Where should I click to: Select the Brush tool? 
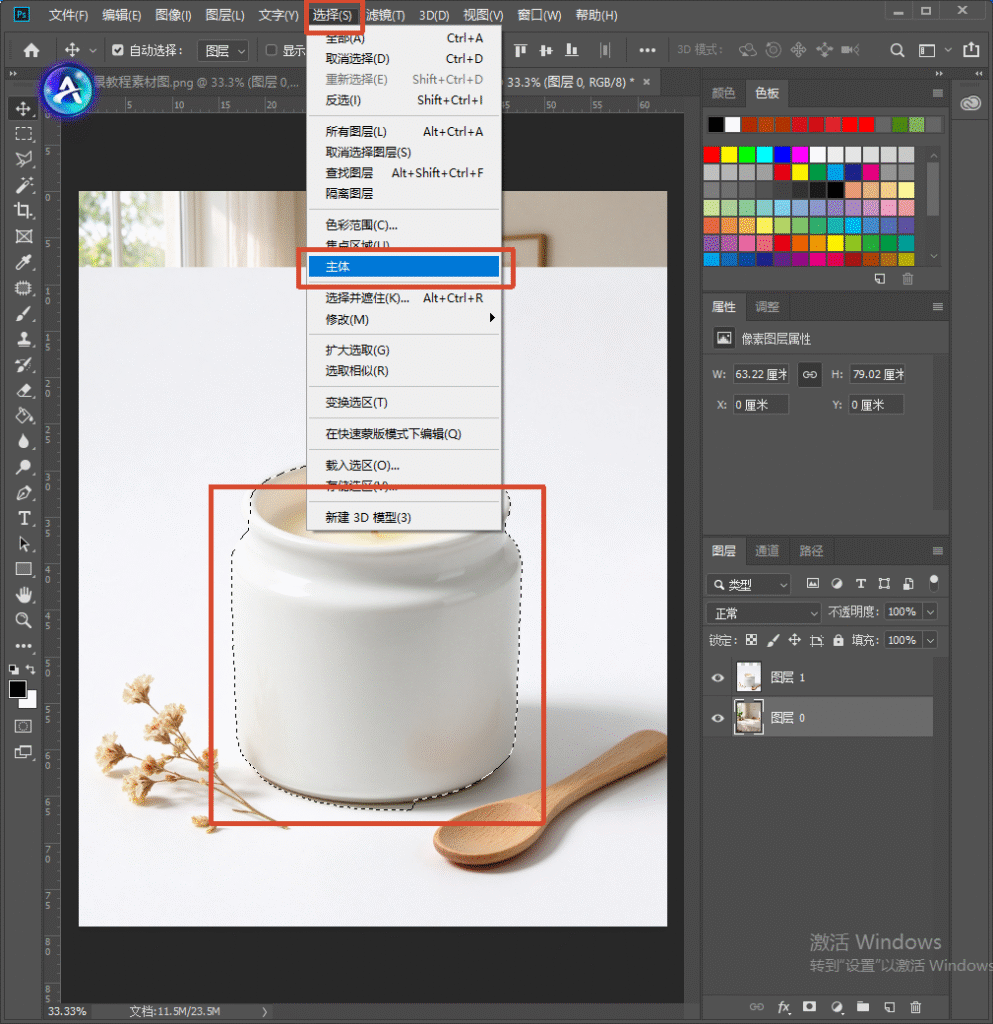(x=24, y=314)
